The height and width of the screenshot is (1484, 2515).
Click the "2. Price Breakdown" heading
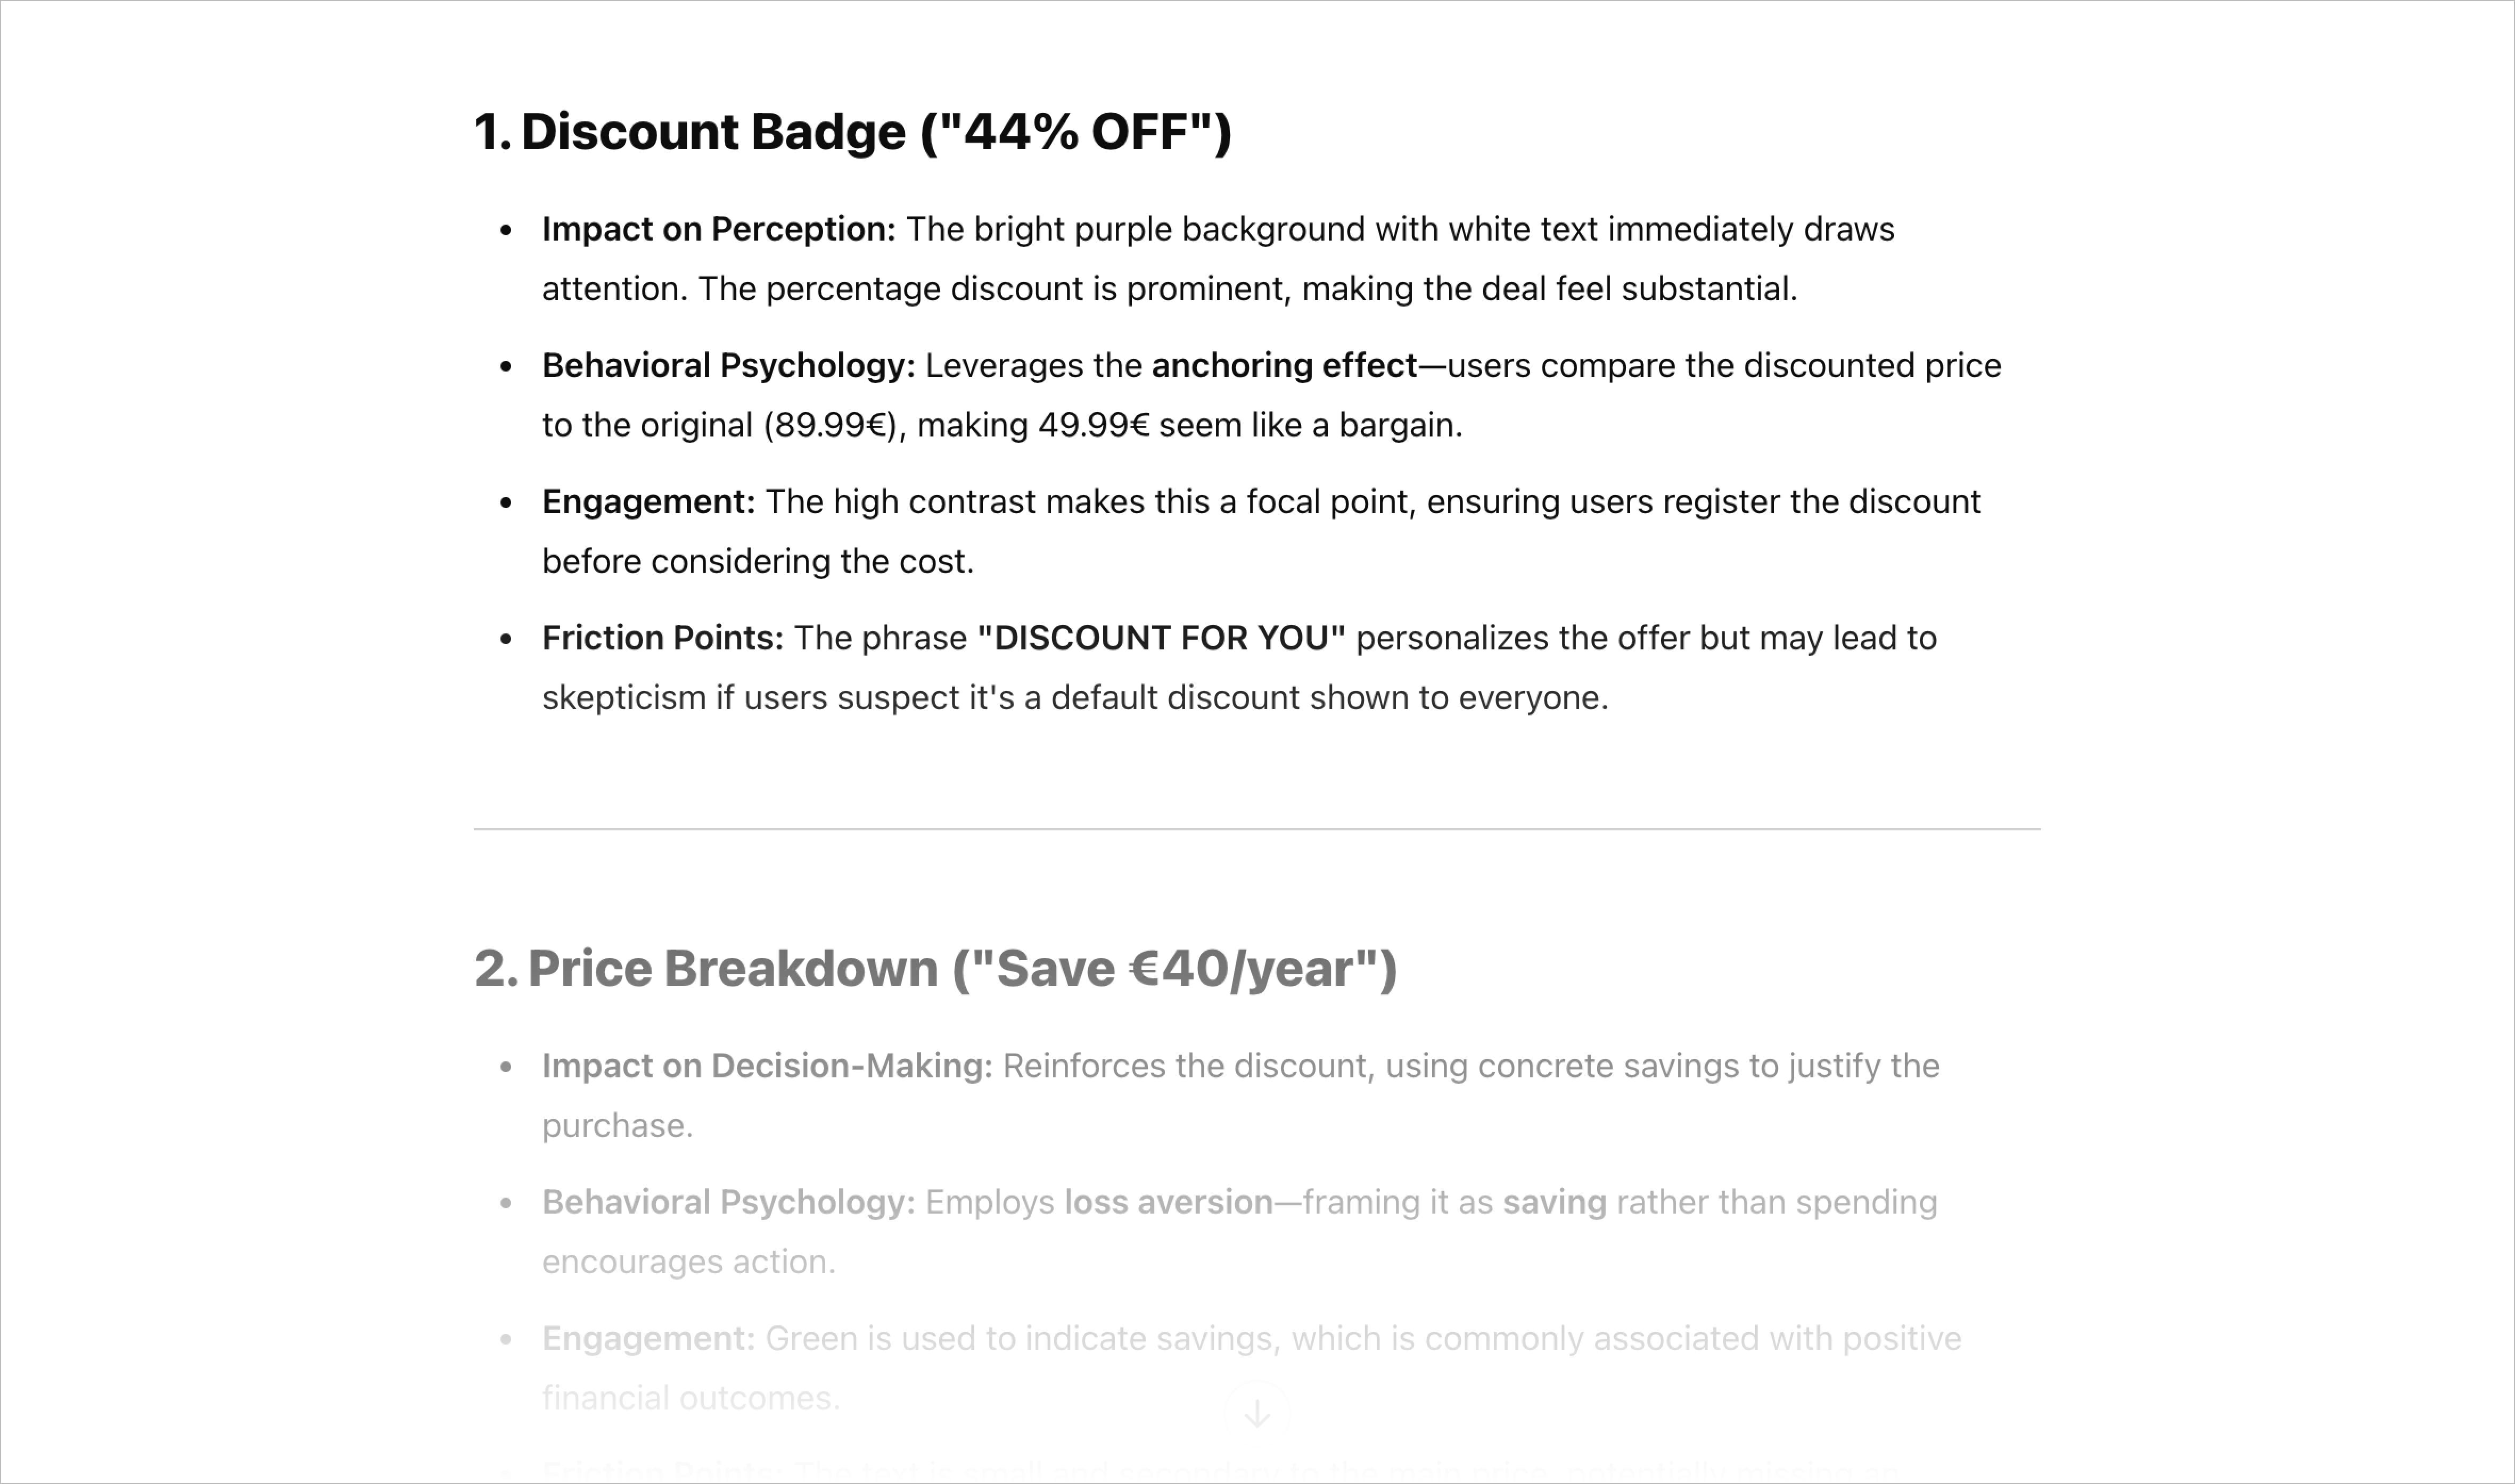pyautogui.click(x=935, y=968)
